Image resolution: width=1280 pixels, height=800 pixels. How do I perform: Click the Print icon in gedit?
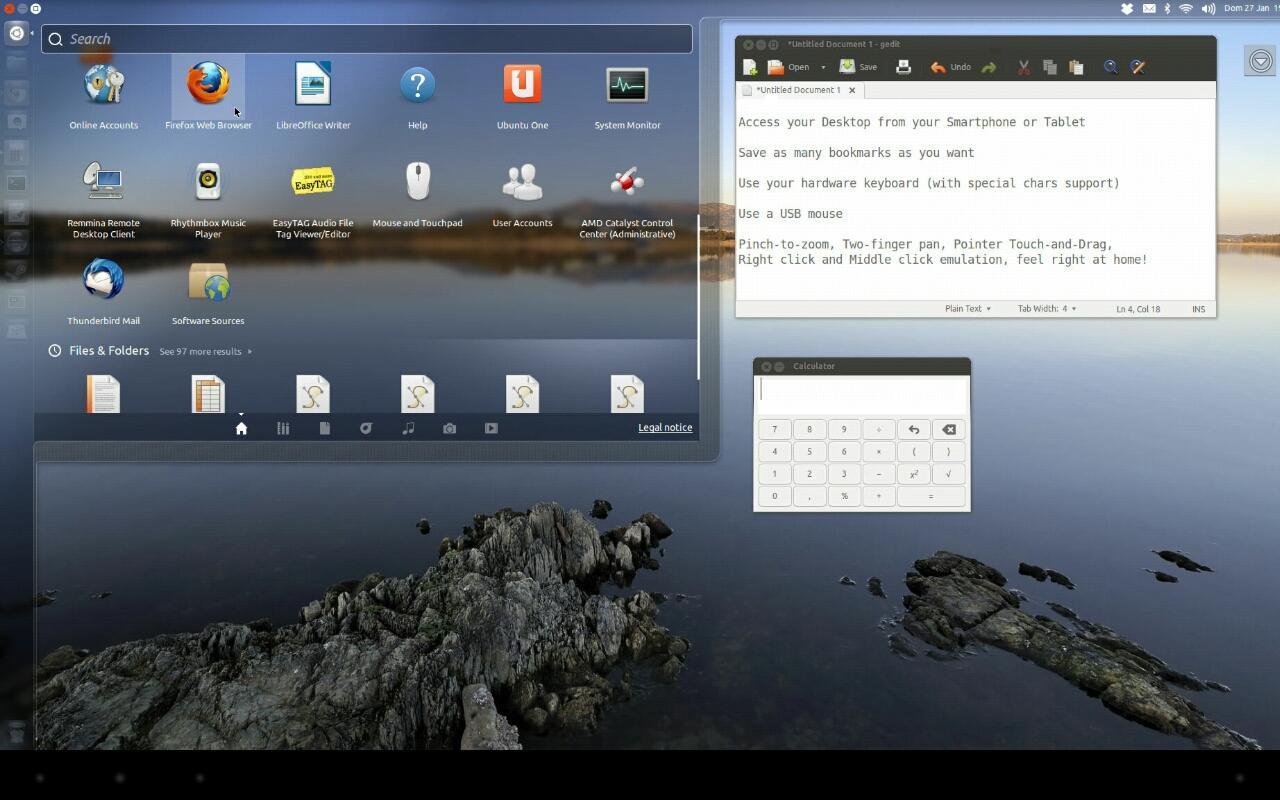tap(902, 66)
